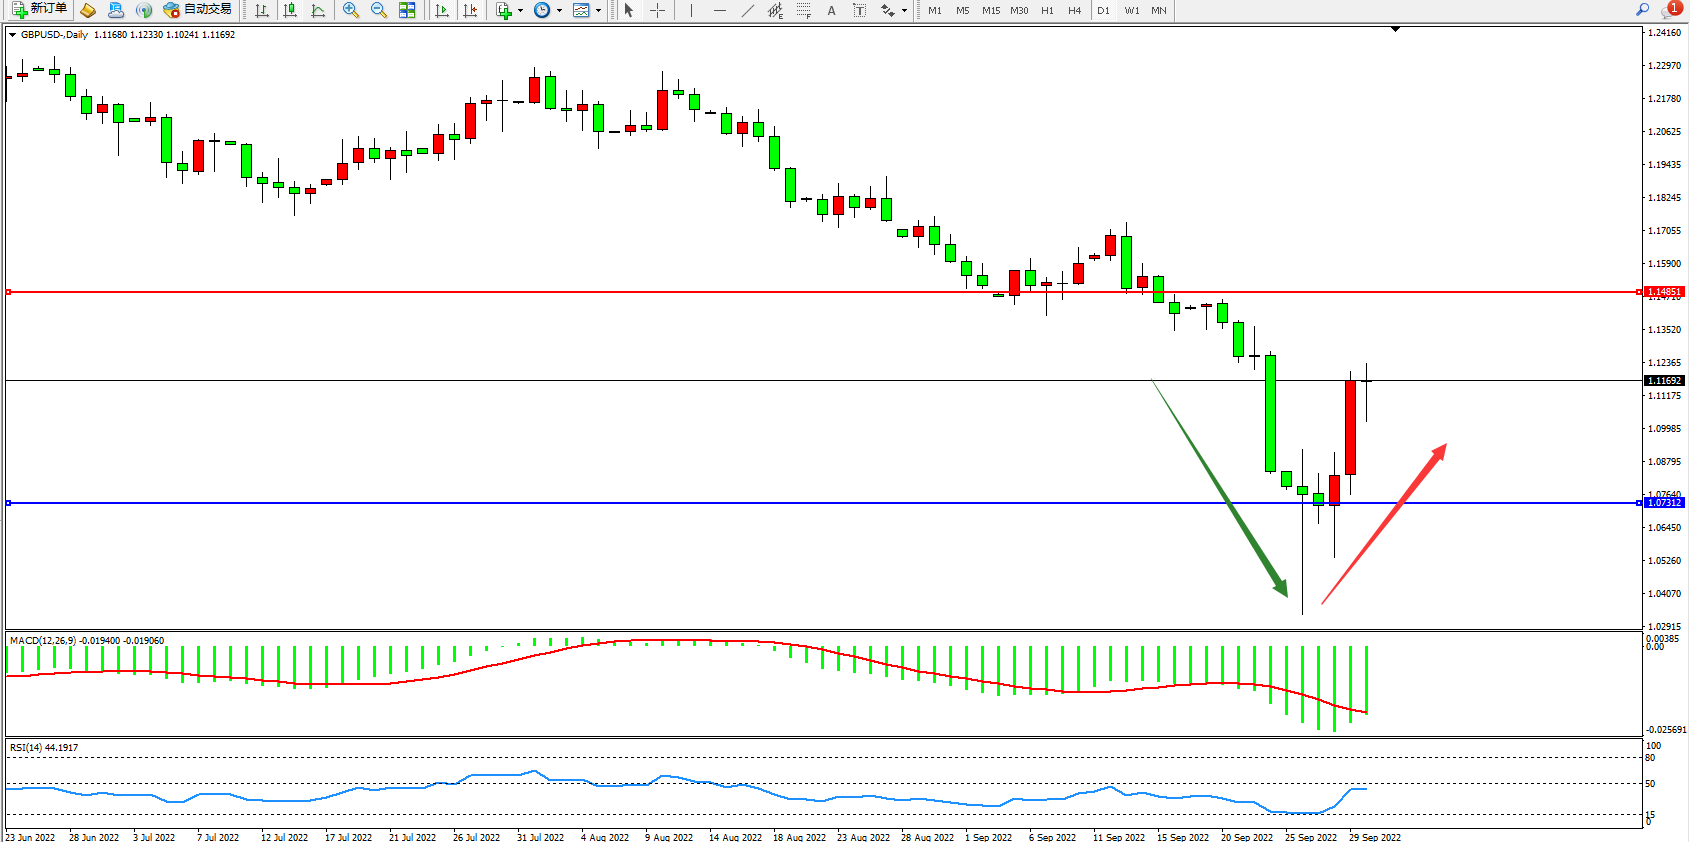Toggle chart shift button
The width and height of the screenshot is (1690, 842).
470,10
